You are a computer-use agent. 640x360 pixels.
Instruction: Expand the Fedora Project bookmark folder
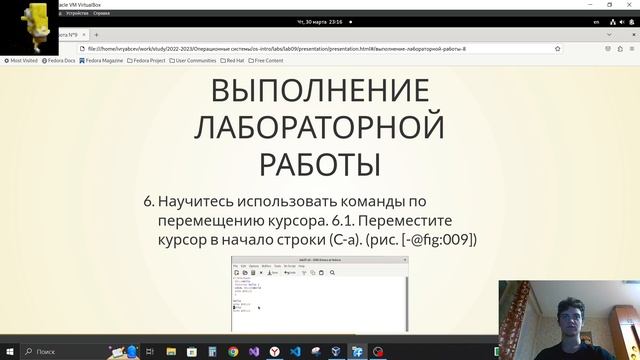[146, 60]
